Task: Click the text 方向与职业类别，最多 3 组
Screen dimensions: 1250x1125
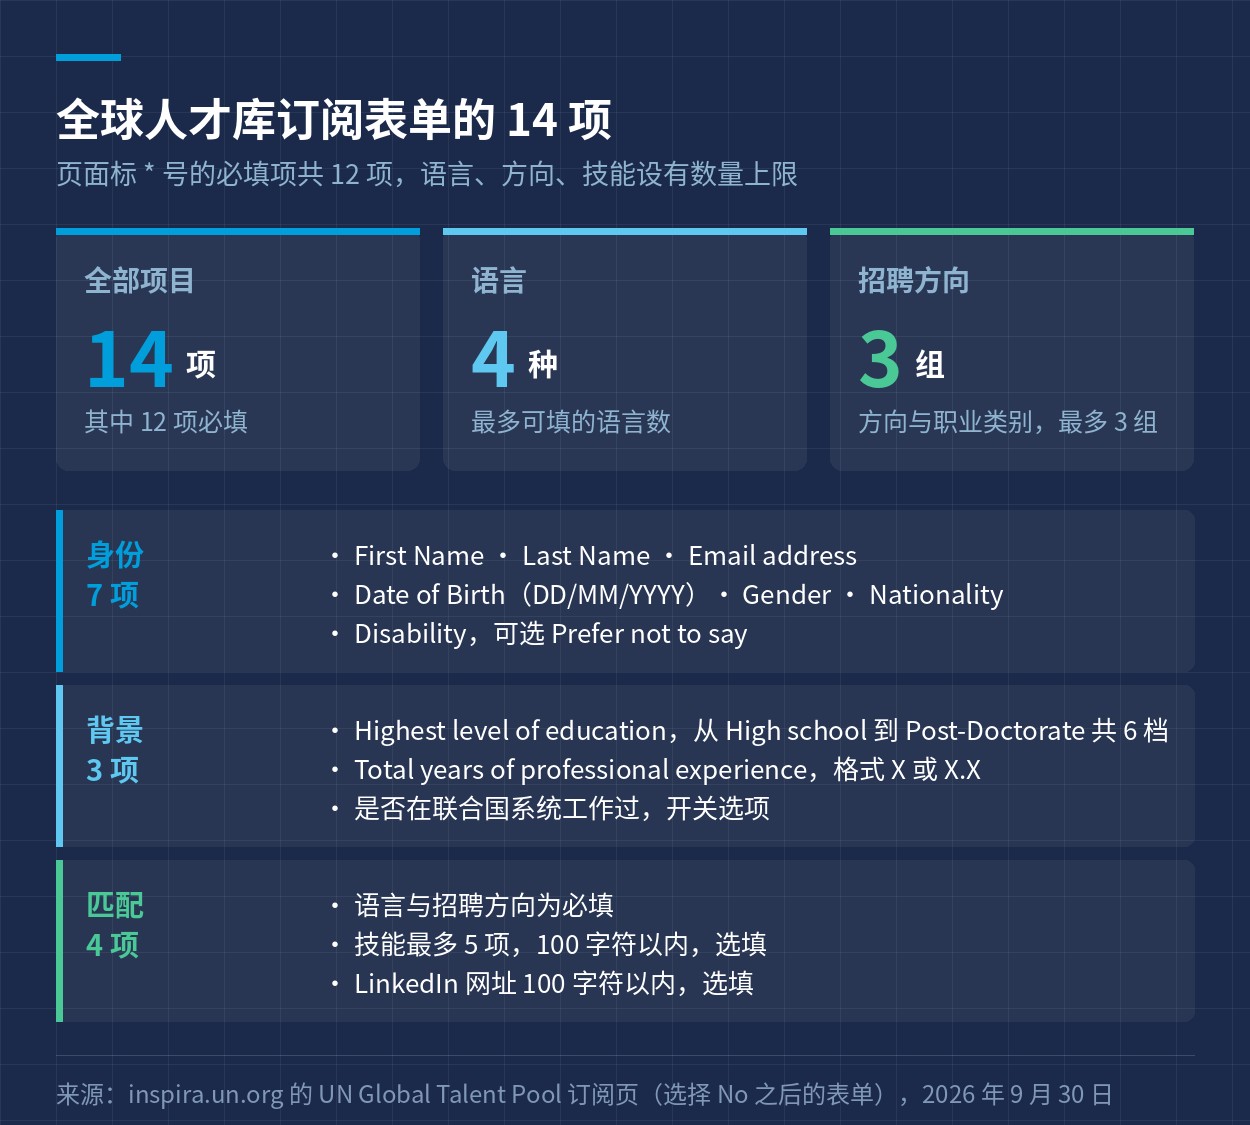Action: pyautogui.click(x=1008, y=421)
